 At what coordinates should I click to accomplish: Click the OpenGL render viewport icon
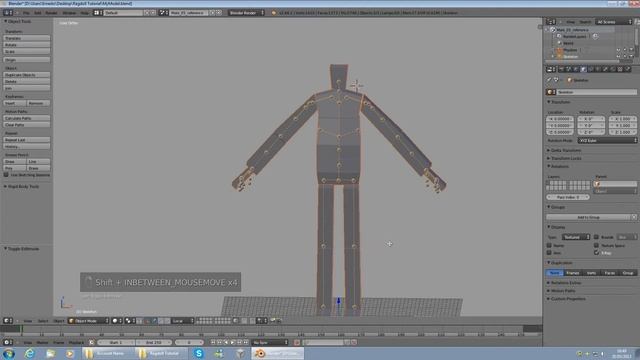click(273, 321)
